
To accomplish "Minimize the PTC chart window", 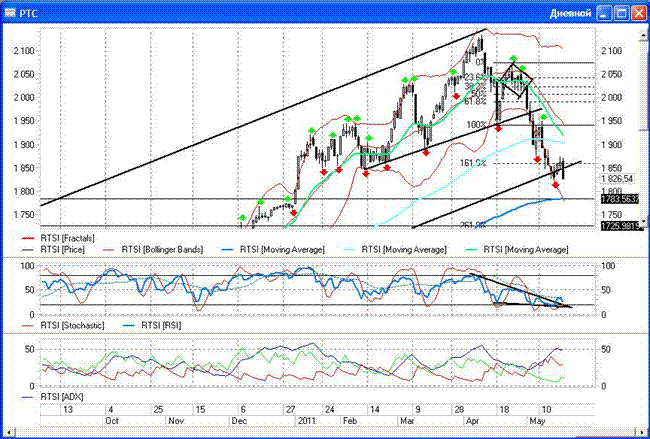I will click(x=604, y=13).
